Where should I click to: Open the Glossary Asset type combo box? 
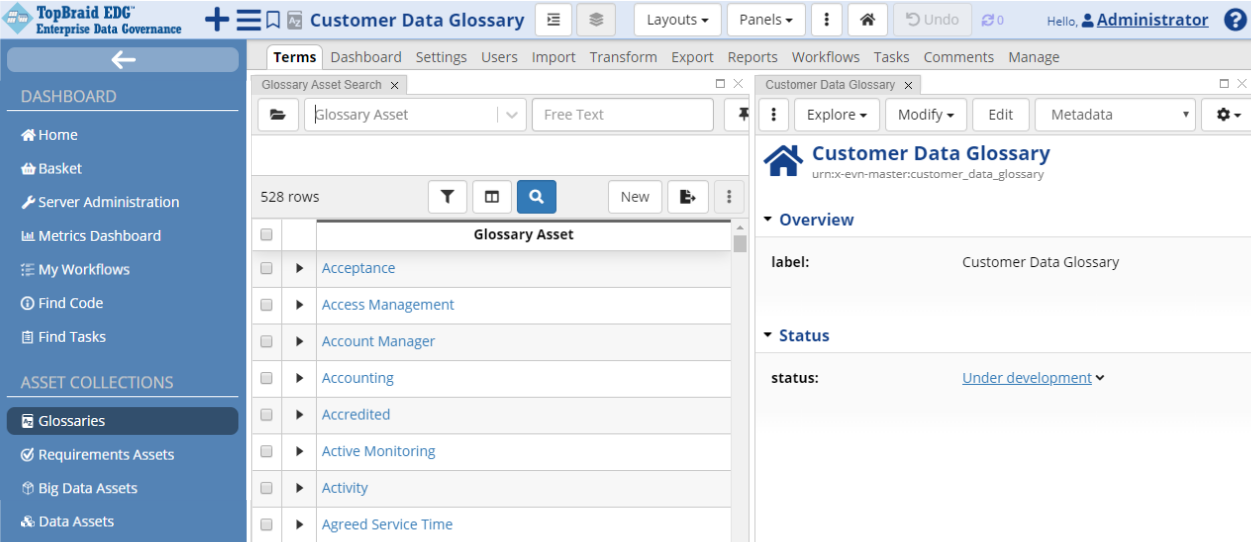(415, 115)
